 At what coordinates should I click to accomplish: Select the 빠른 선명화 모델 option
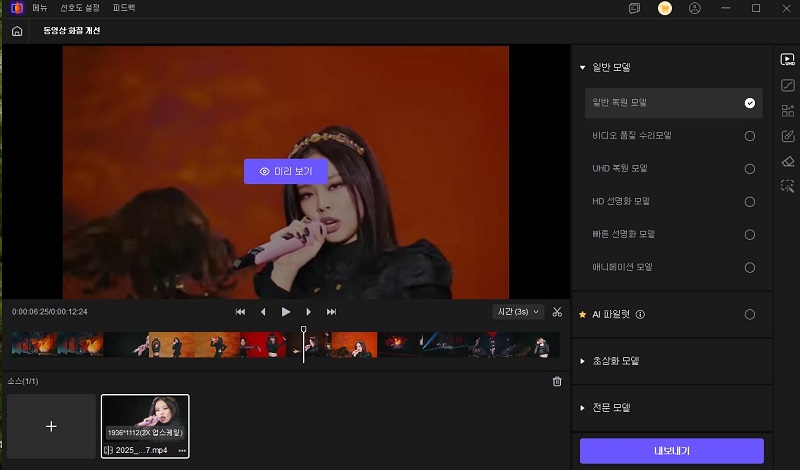pos(673,234)
